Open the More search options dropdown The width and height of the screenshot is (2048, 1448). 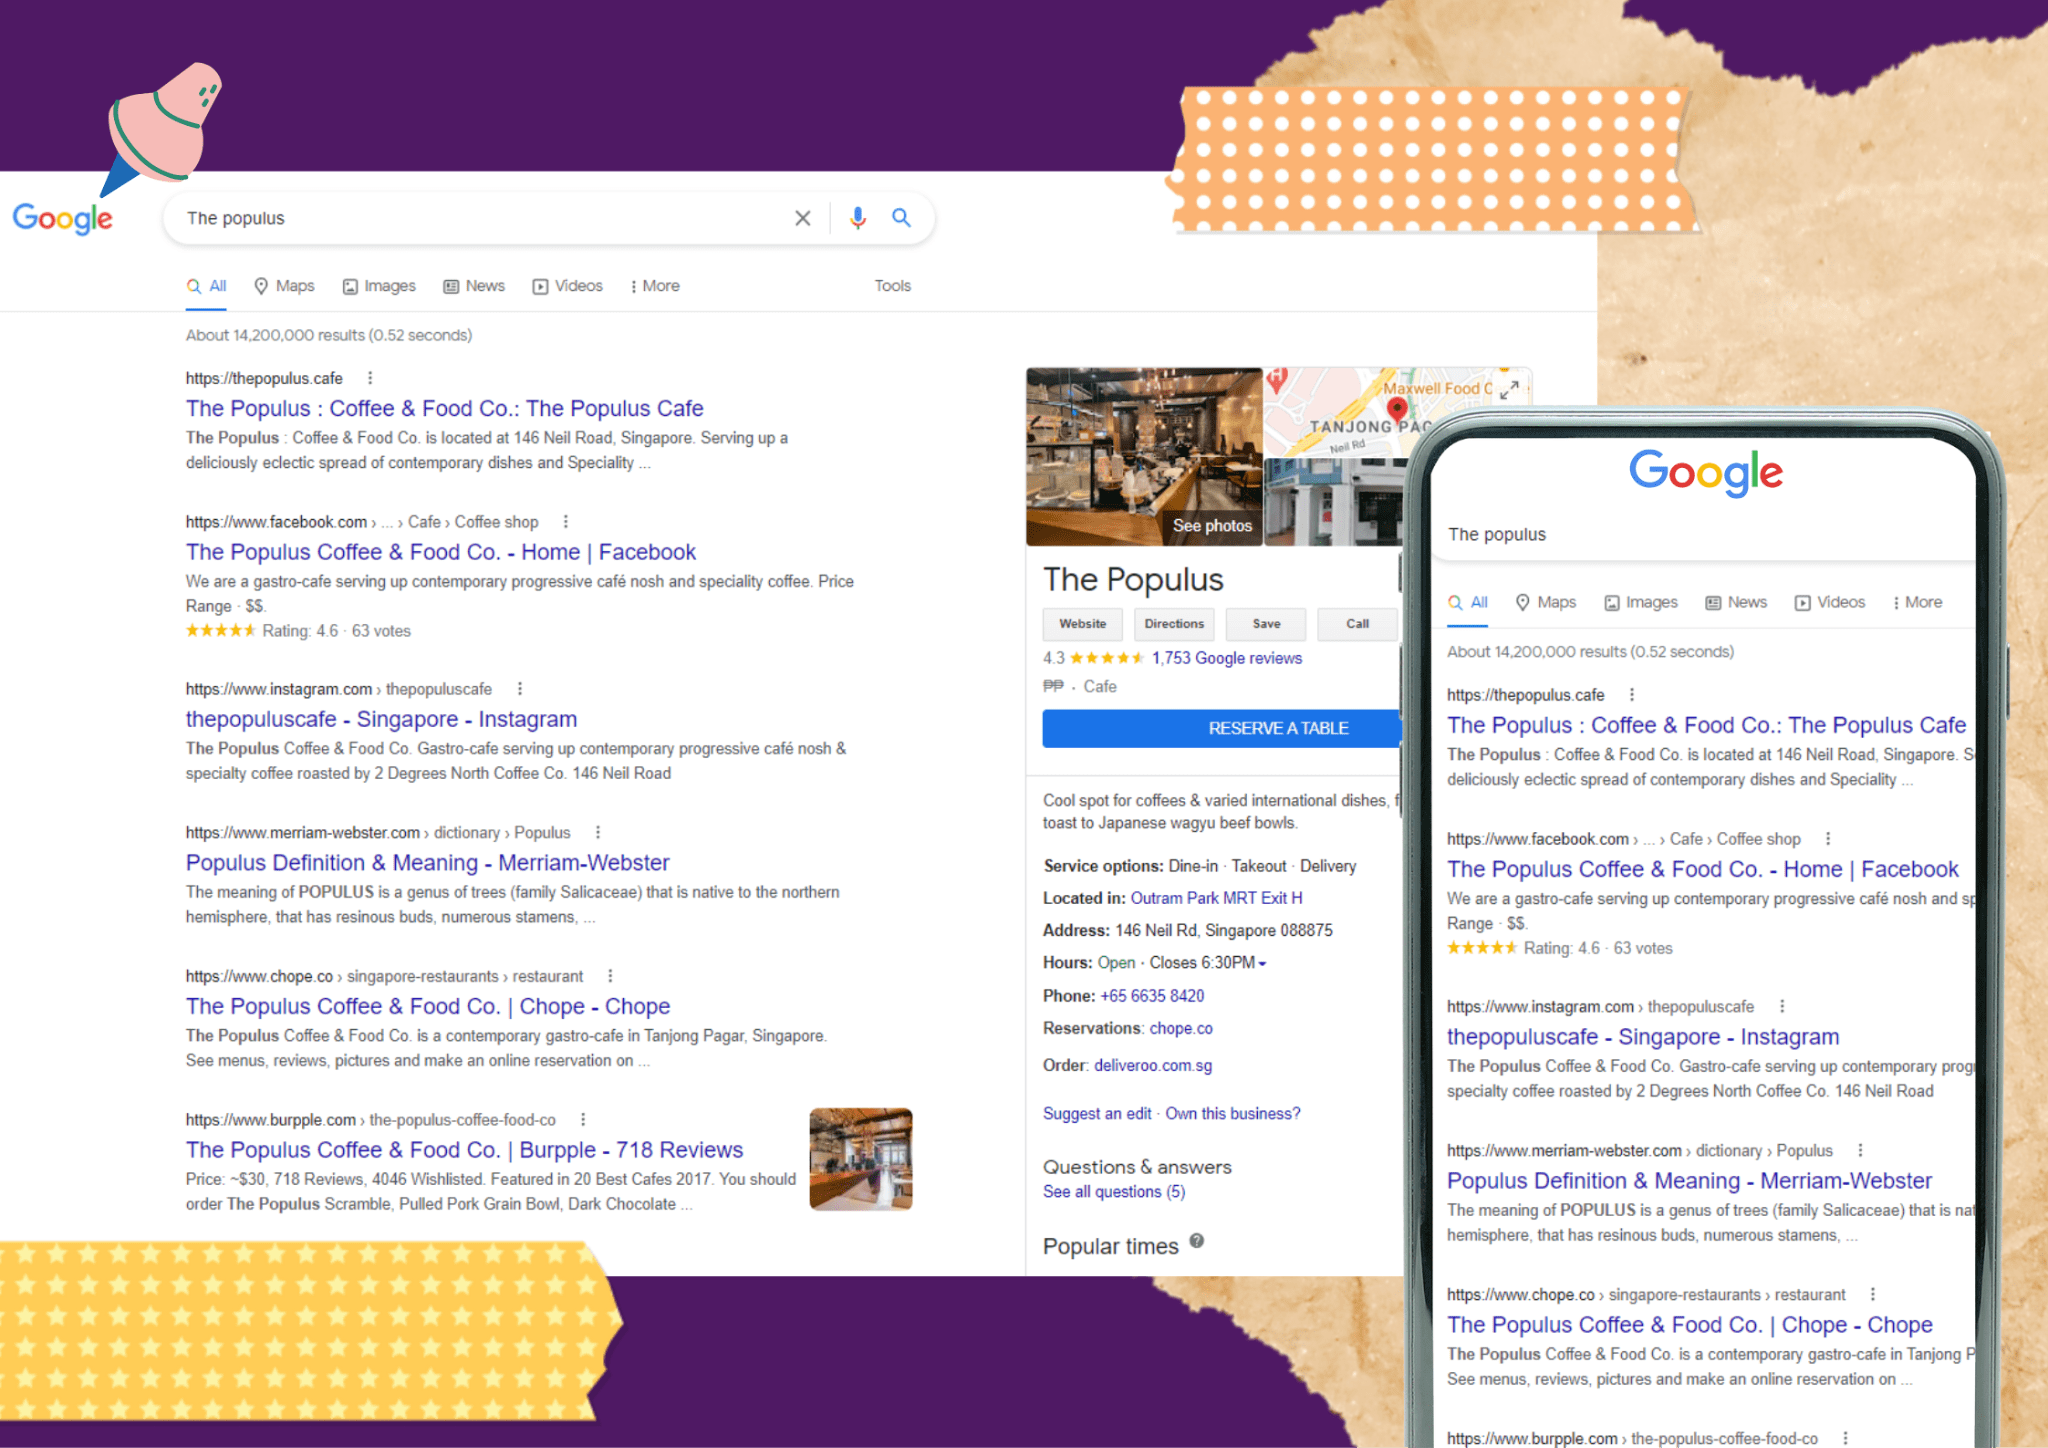point(655,286)
